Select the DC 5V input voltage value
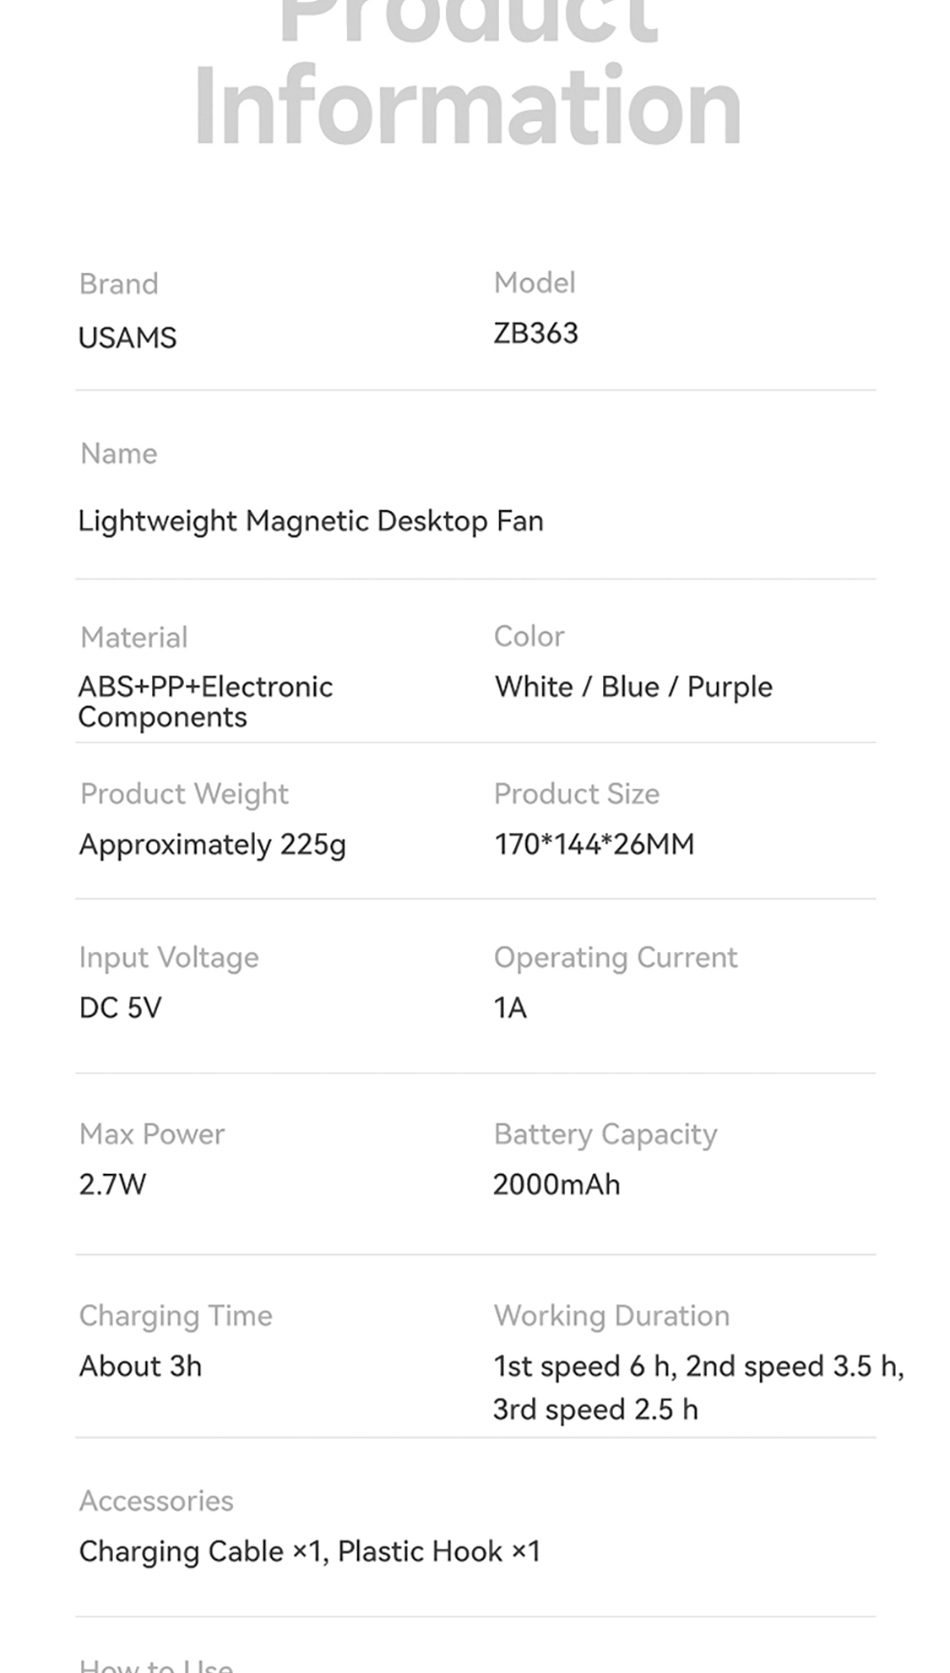Viewport: 950px width, 1673px height. pyautogui.click(x=120, y=1007)
